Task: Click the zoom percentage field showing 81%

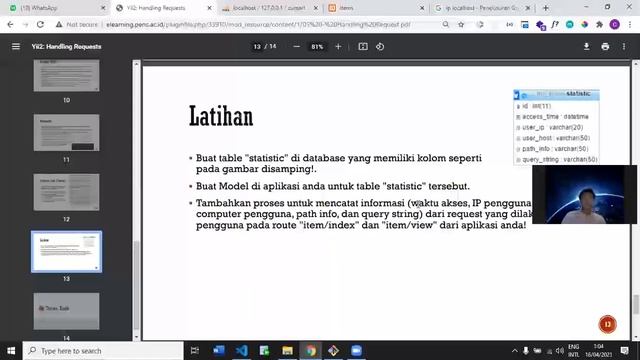Action: point(317,47)
